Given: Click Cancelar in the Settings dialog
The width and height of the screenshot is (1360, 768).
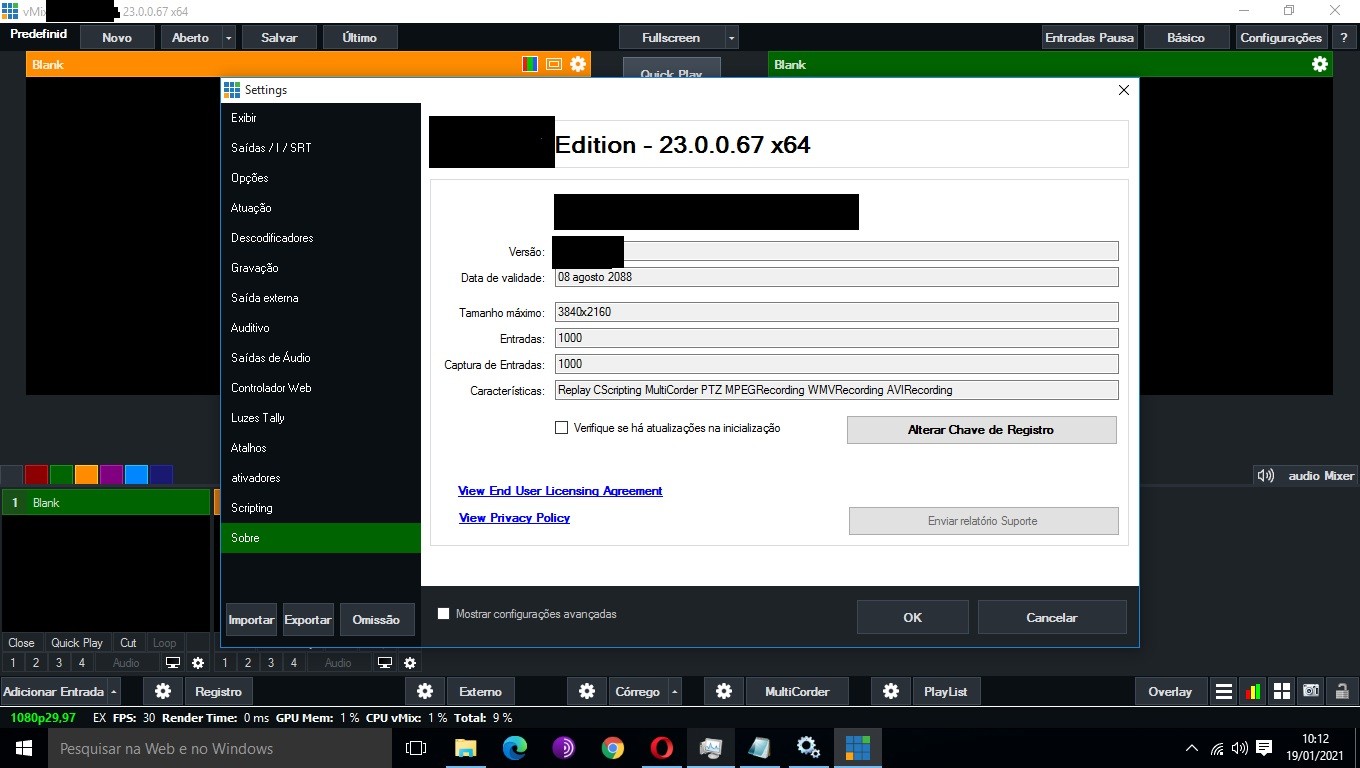Looking at the screenshot, I should pos(1052,617).
